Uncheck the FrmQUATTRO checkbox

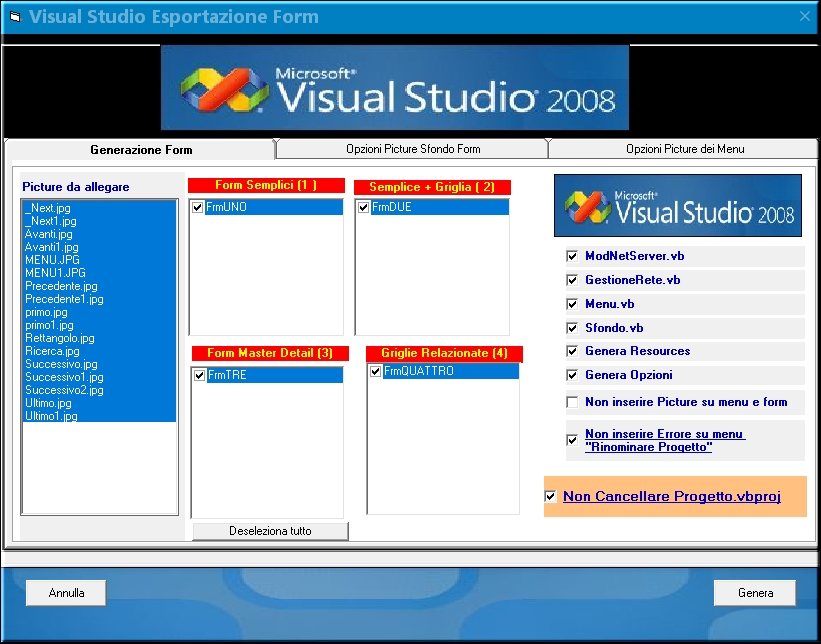375,371
